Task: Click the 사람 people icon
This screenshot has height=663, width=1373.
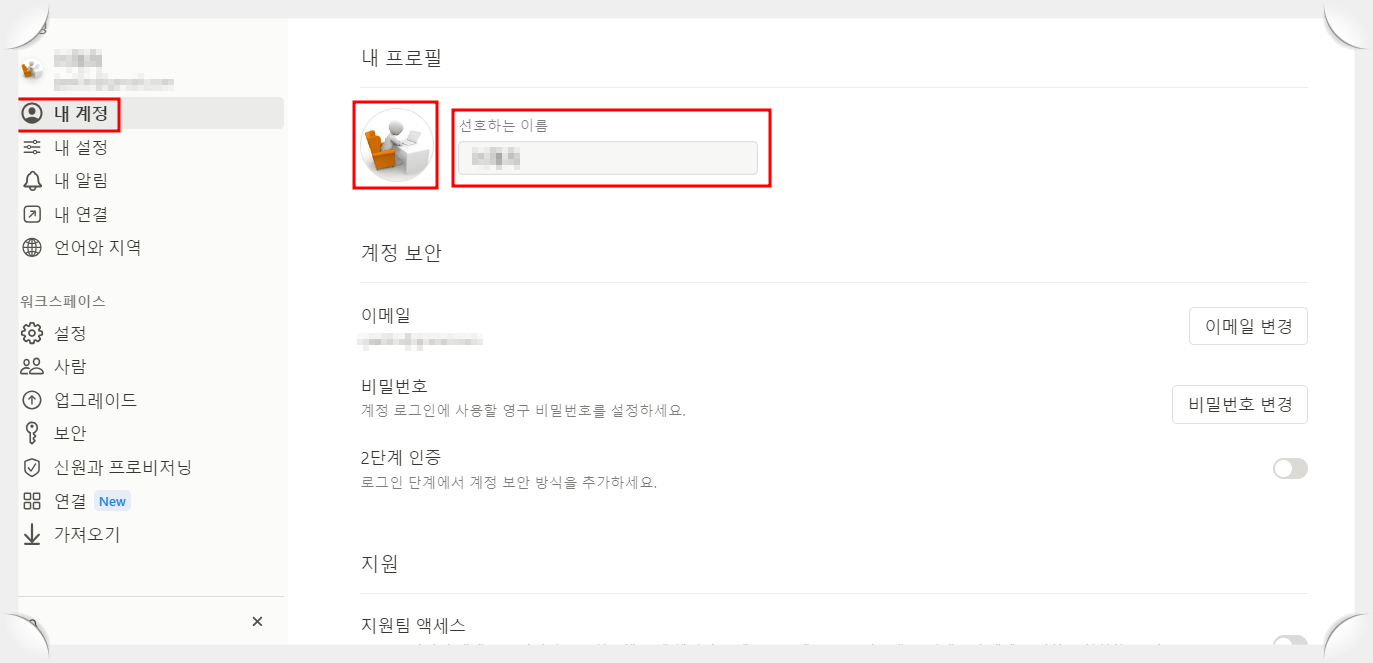Action: point(34,366)
